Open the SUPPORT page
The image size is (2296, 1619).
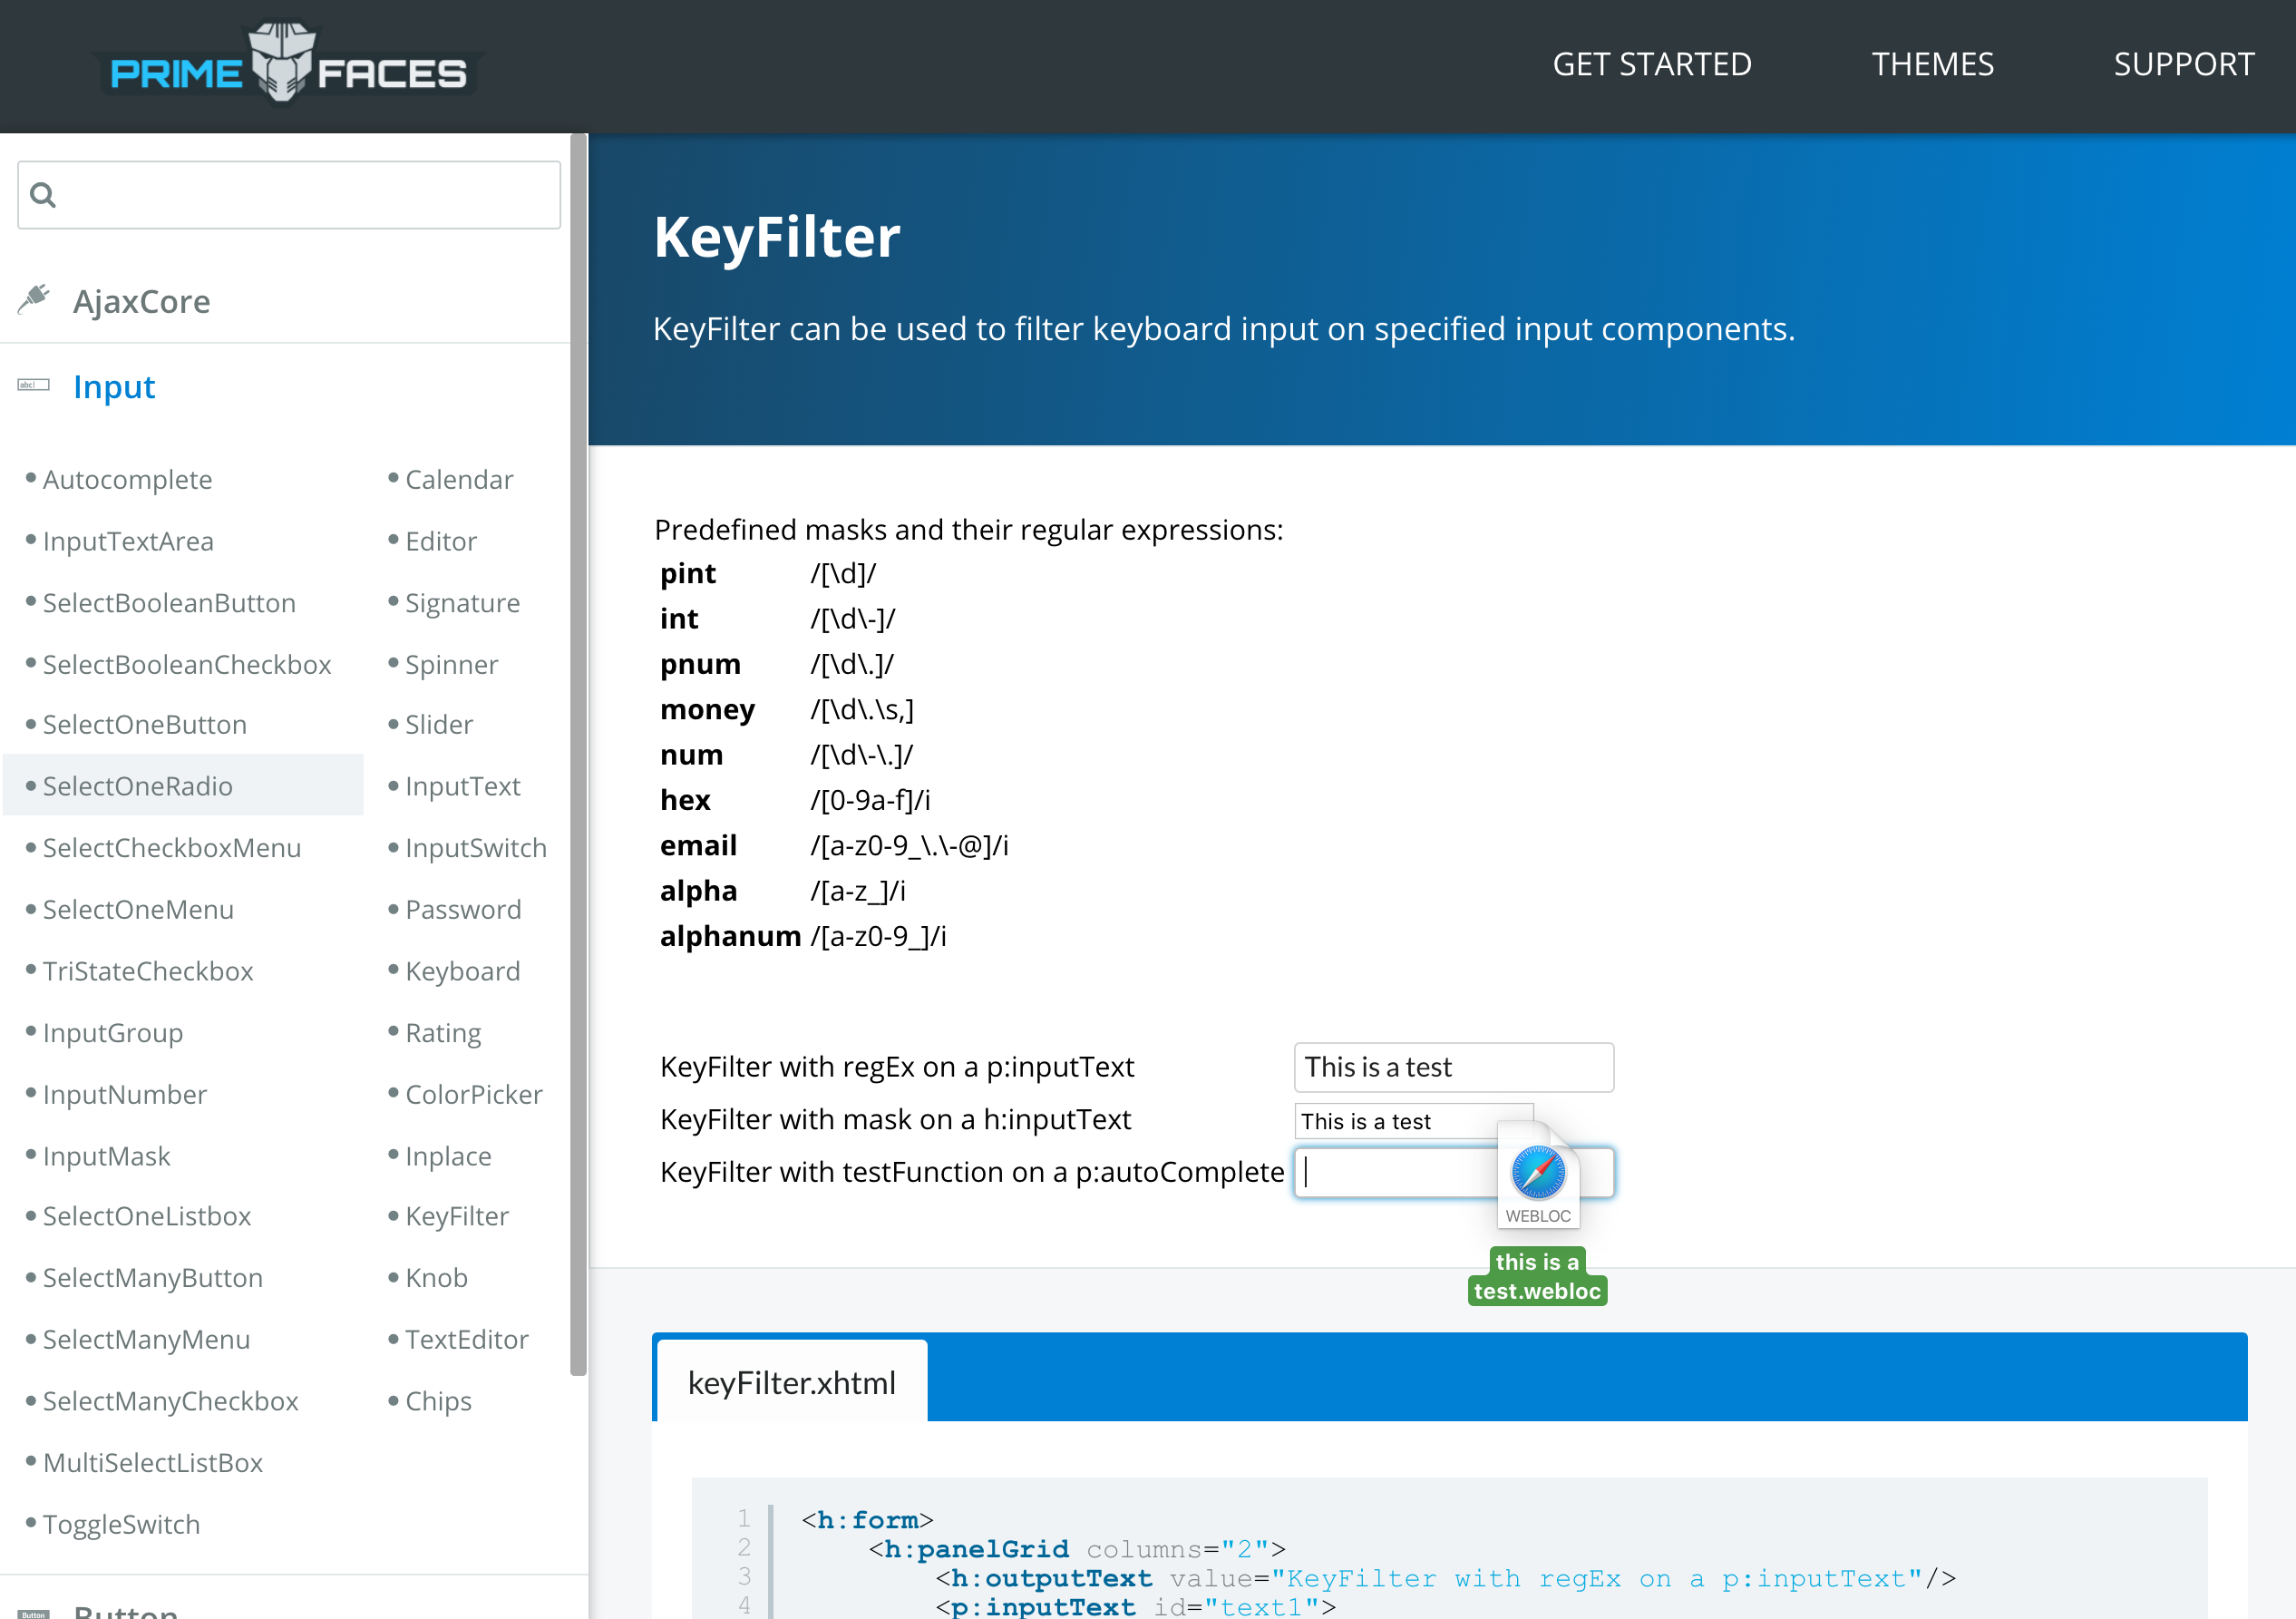(x=2184, y=64)
